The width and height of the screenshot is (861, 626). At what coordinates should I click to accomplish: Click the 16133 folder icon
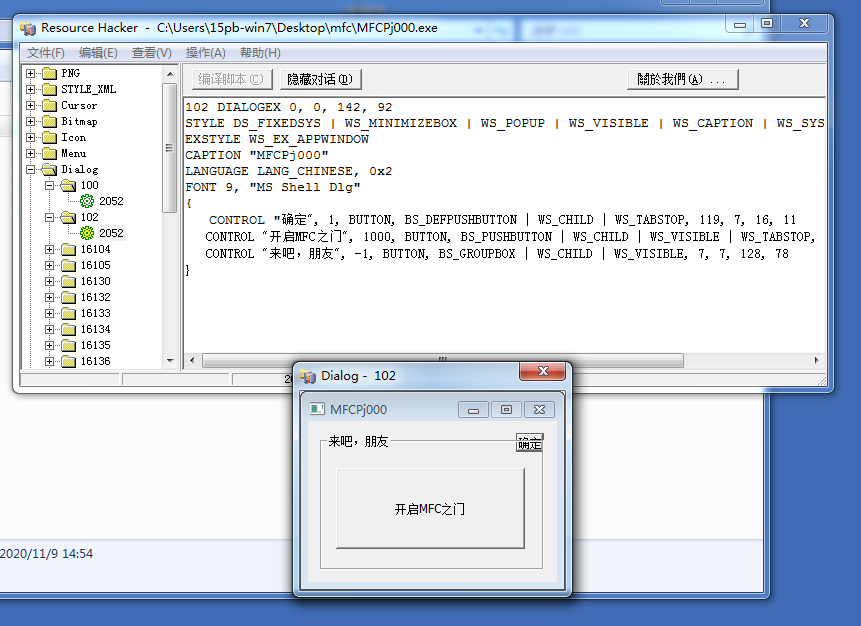(69, 313)
